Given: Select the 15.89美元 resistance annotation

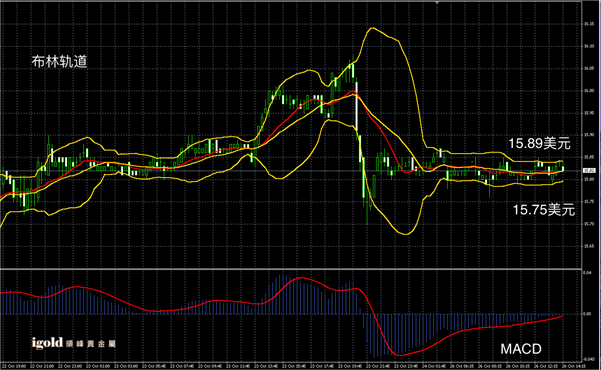Looking at the screenshot, I should (540, 143).
